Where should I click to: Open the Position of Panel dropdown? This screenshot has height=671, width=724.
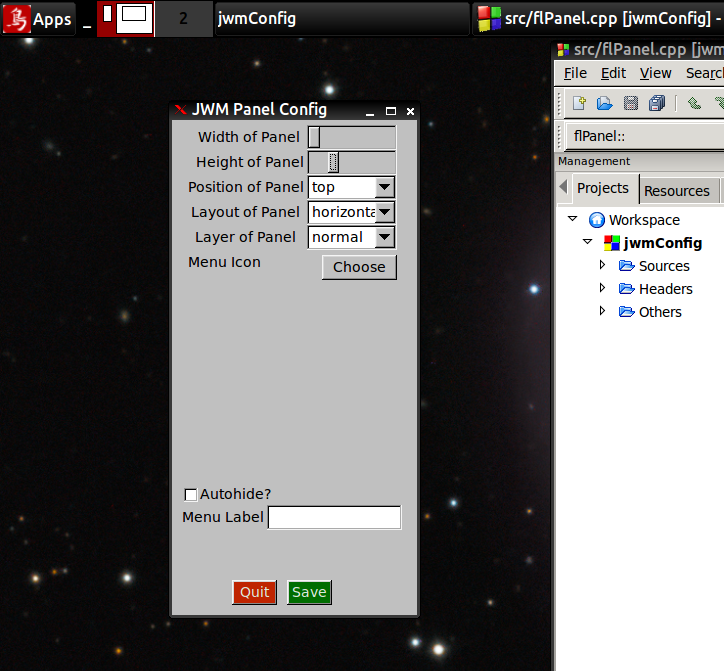tap(385, 187)
